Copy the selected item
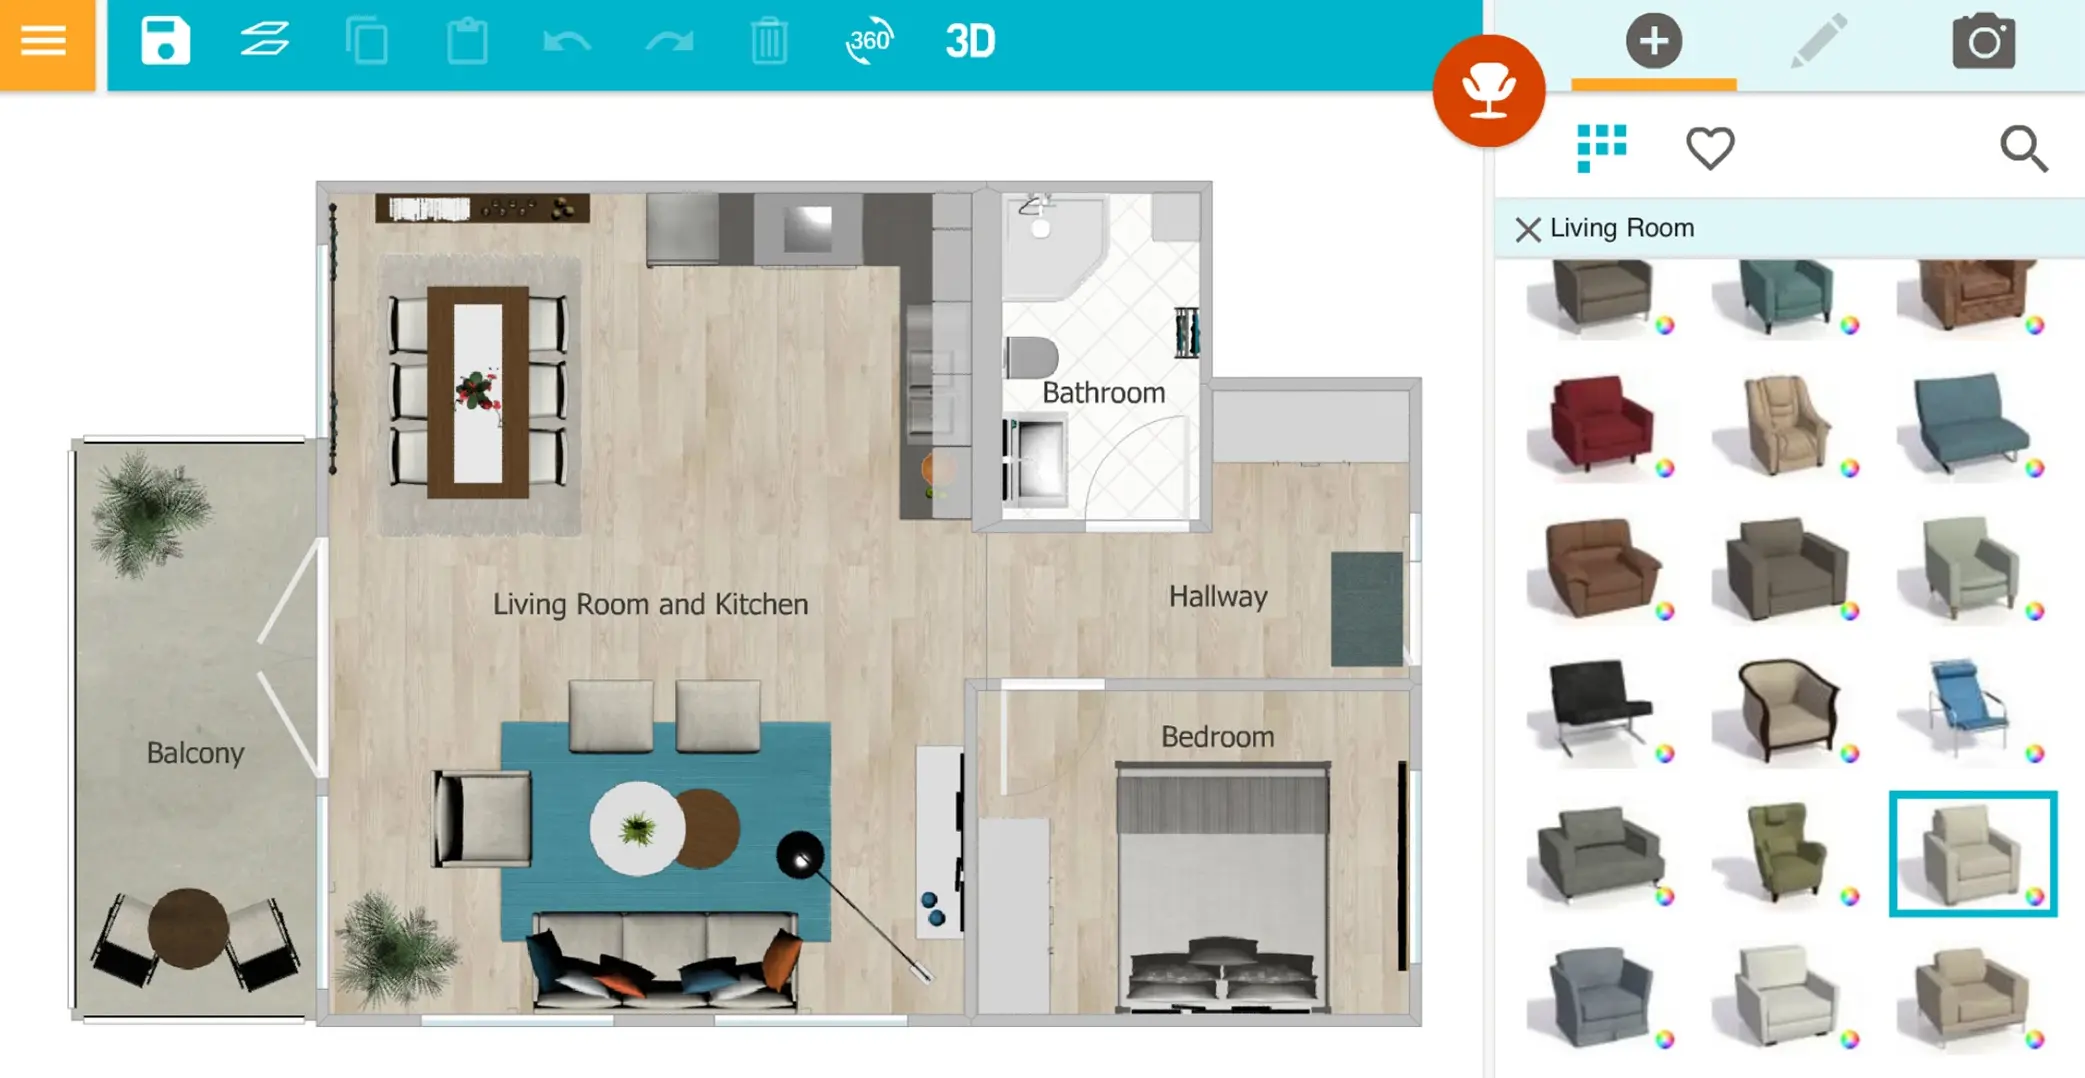Screen dimensions: 2085x1078 point(367,41)
